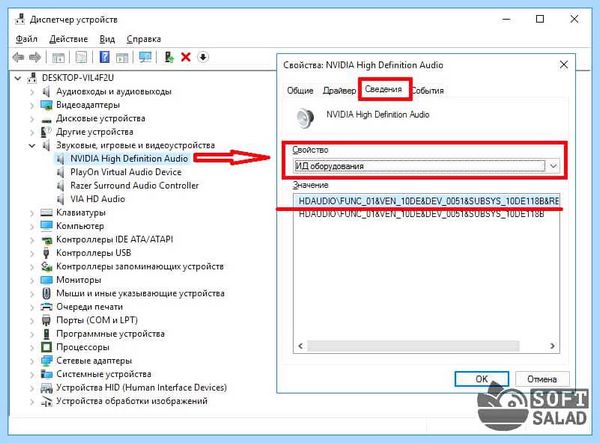This screenshot has width=600, height=443.
Task: Click the Properties toolbar icon
Action: [81, 57]
